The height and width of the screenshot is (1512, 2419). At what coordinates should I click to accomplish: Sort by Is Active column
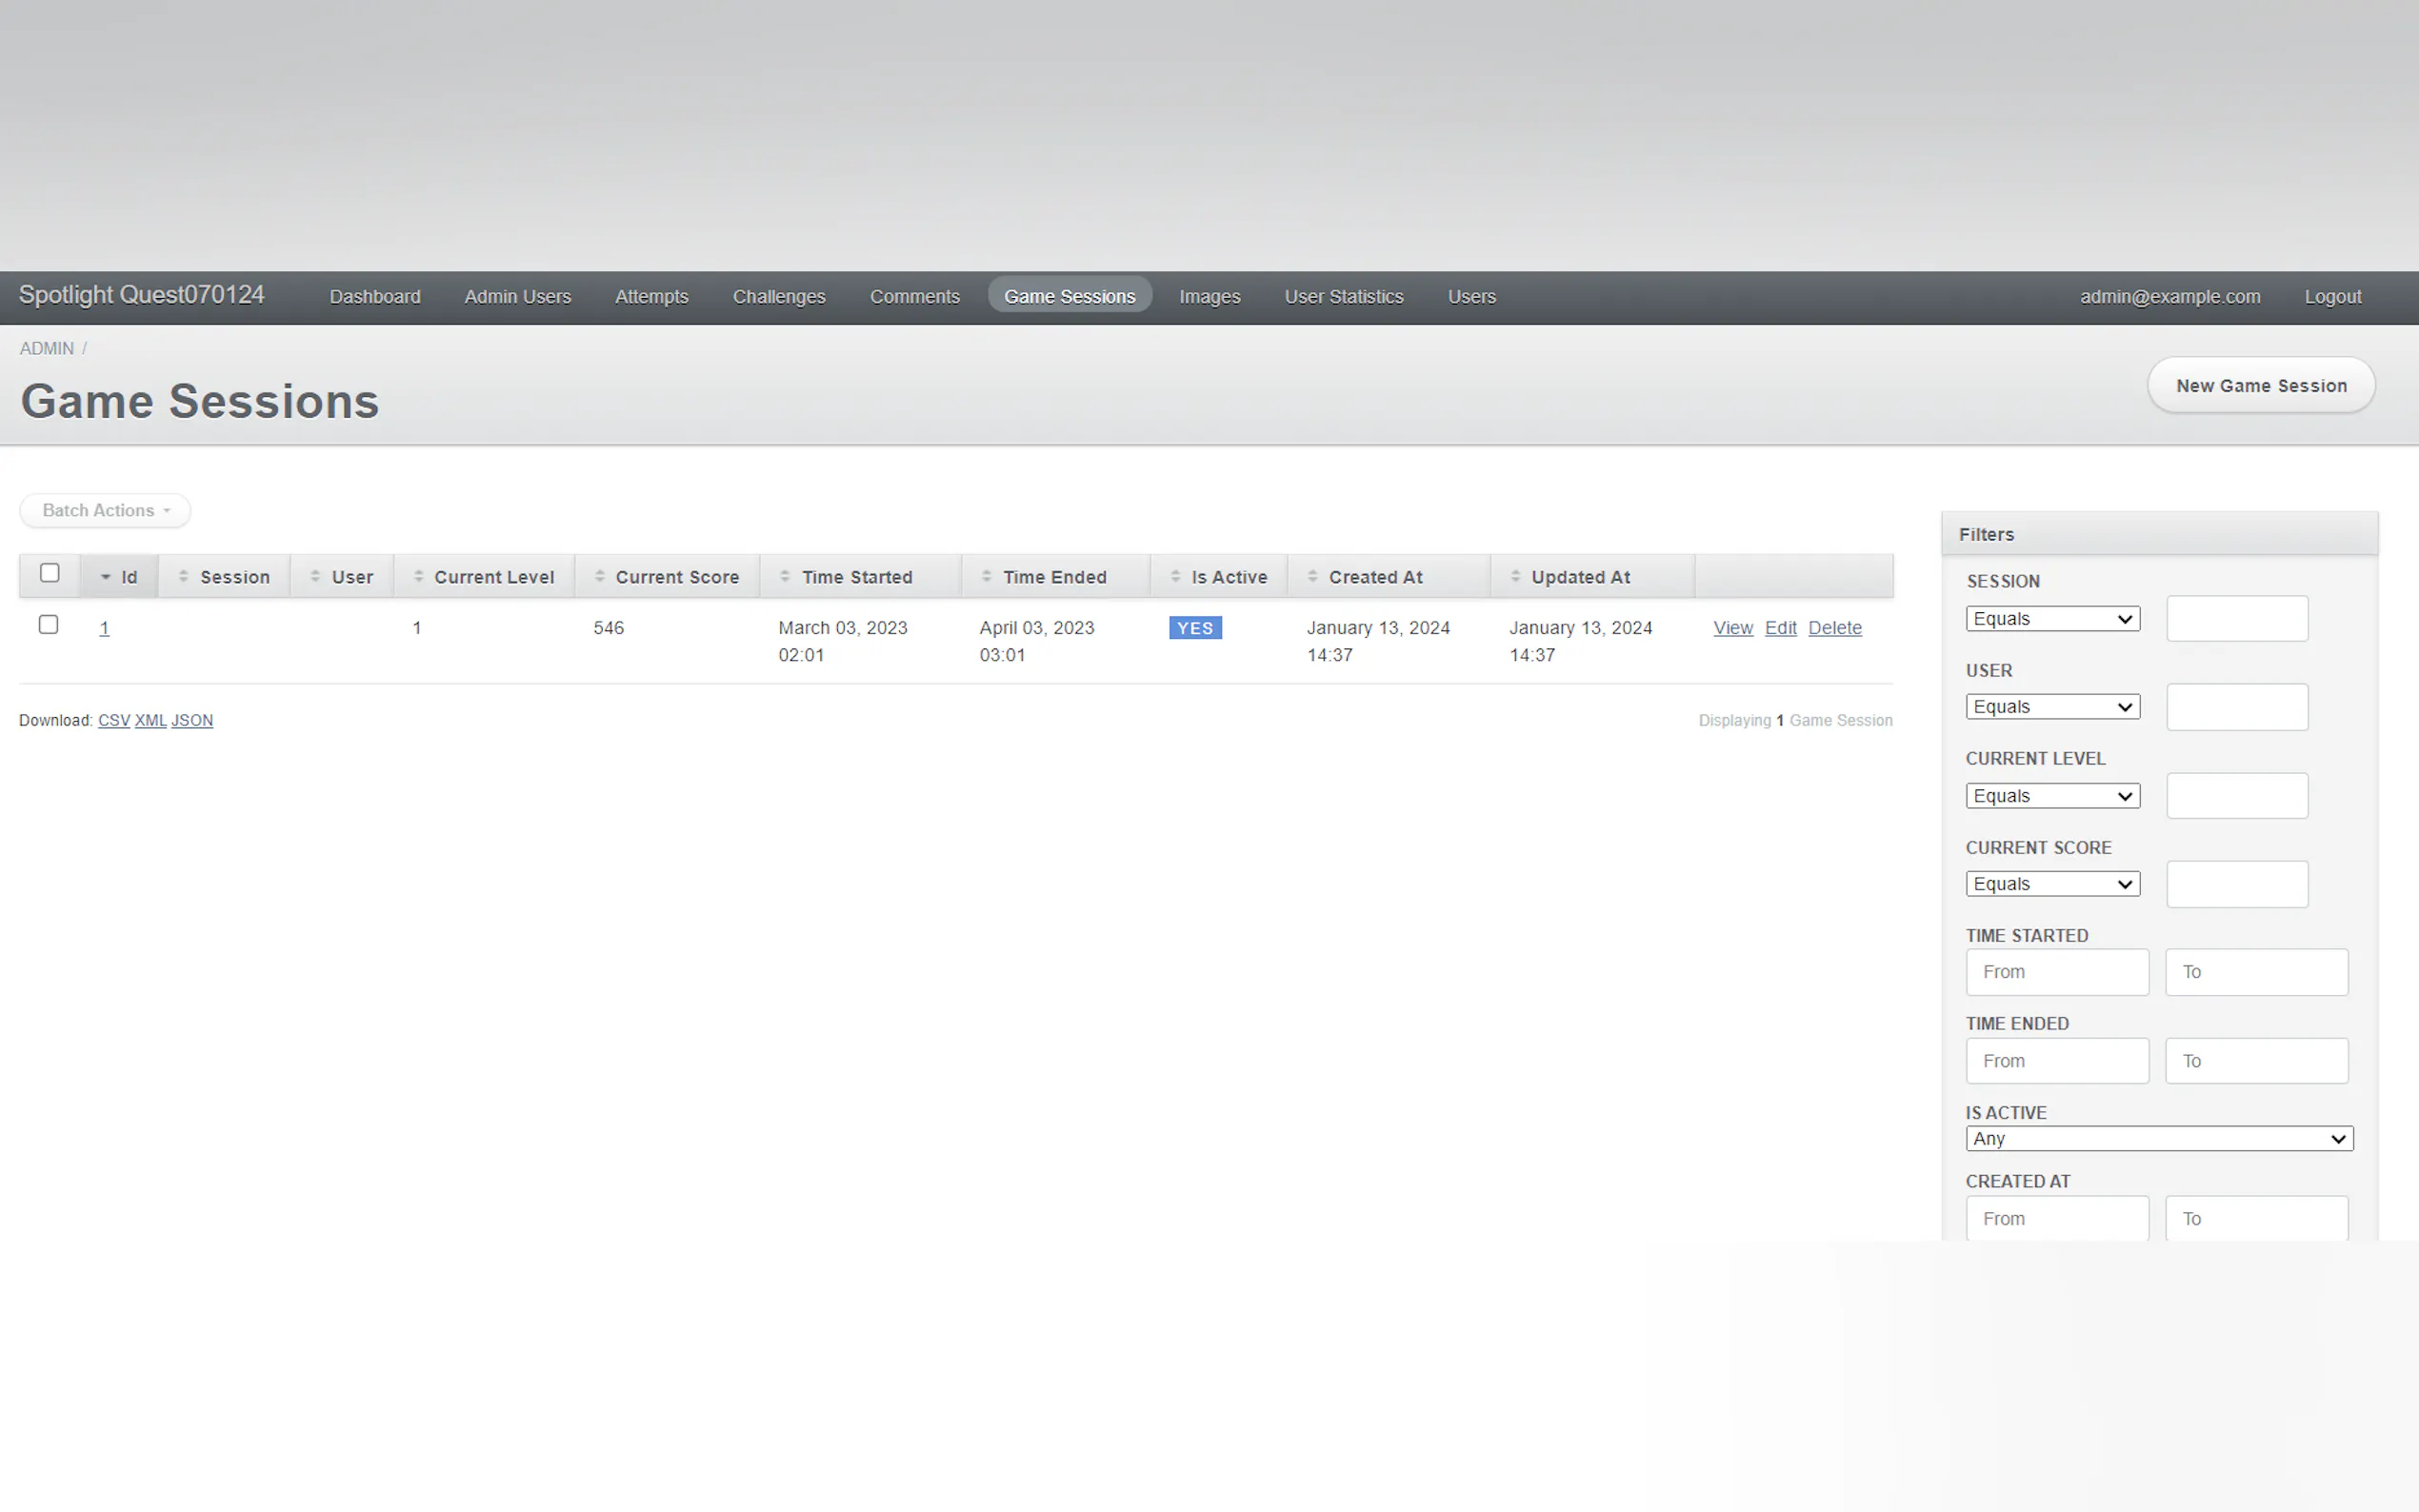[x=1228, y=577]
